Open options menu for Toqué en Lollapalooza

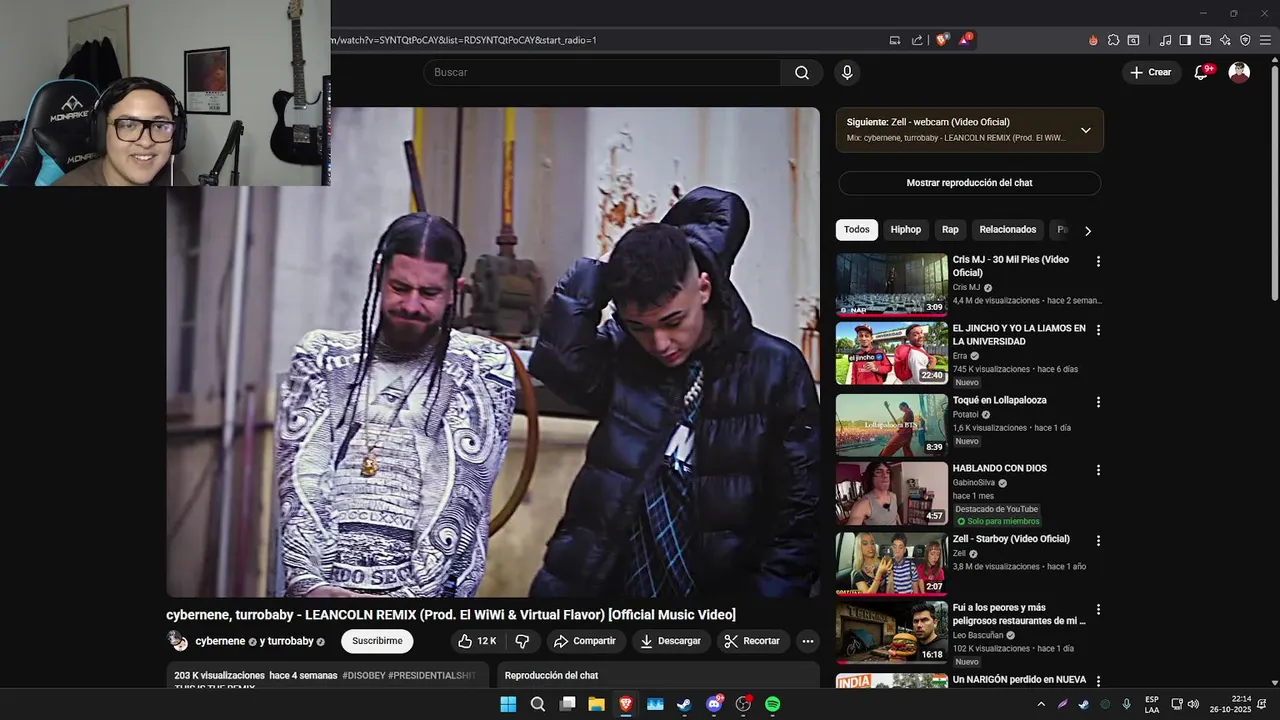(1098, 402)
